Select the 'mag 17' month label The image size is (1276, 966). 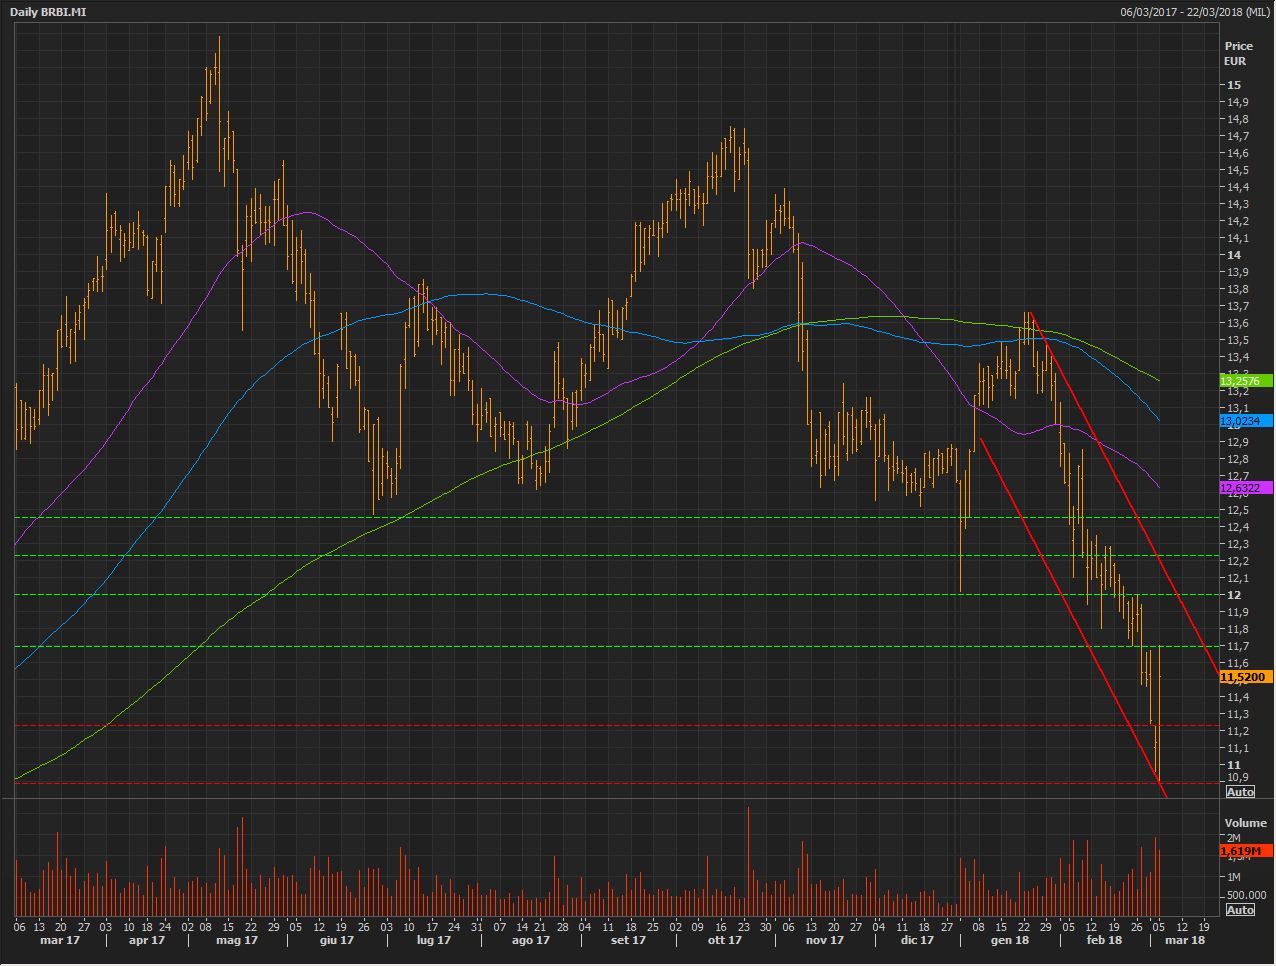[x=237, y=940]
